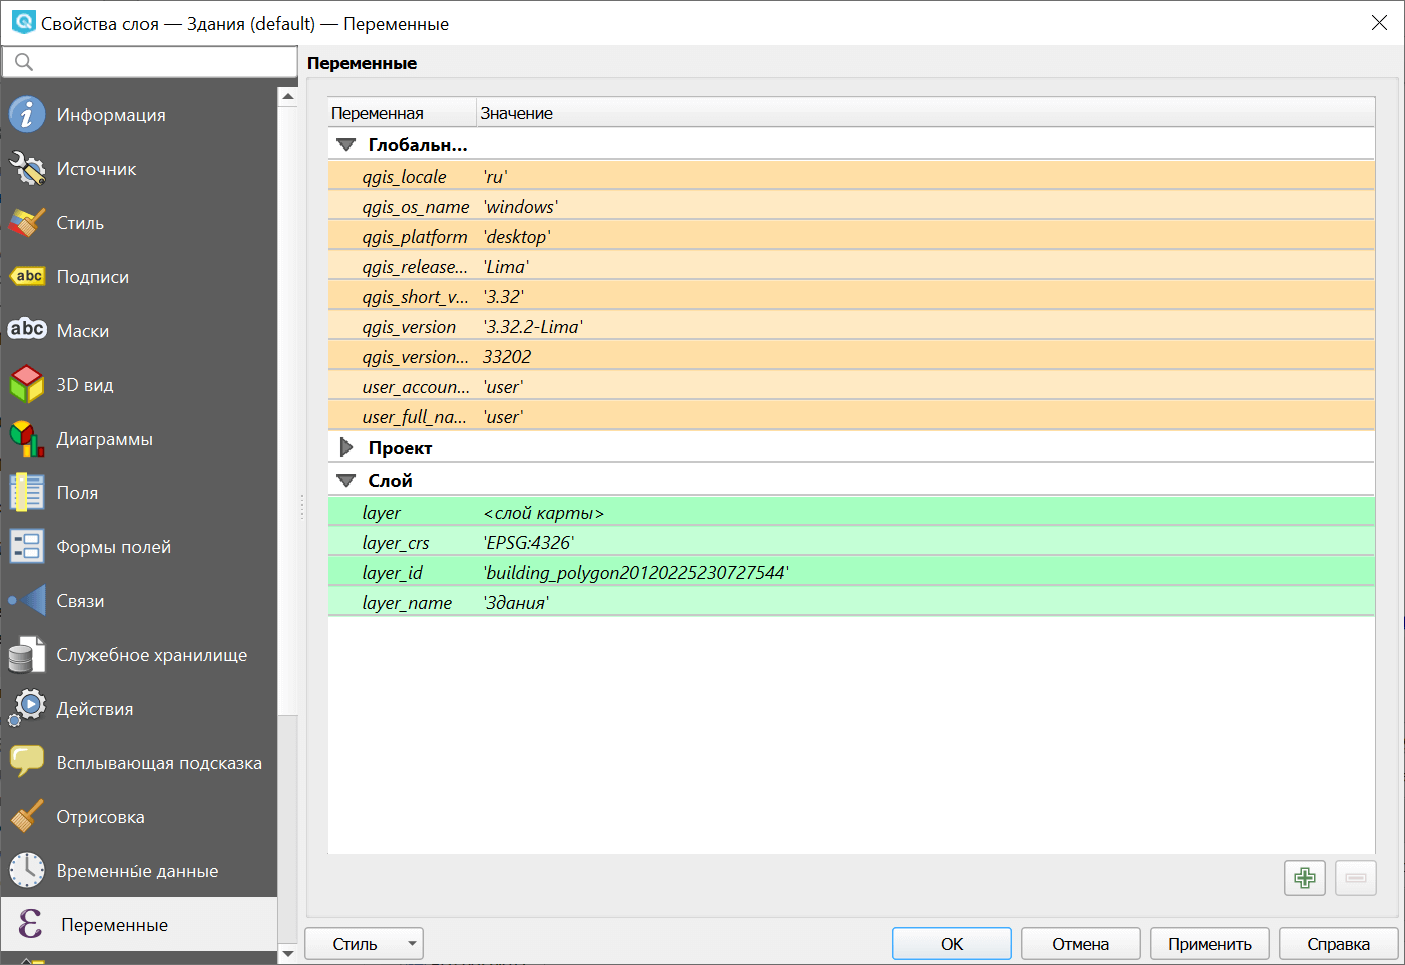1405x965 pixels.
Task: Click the green plus to add a variable
Action: (1304, 877)
